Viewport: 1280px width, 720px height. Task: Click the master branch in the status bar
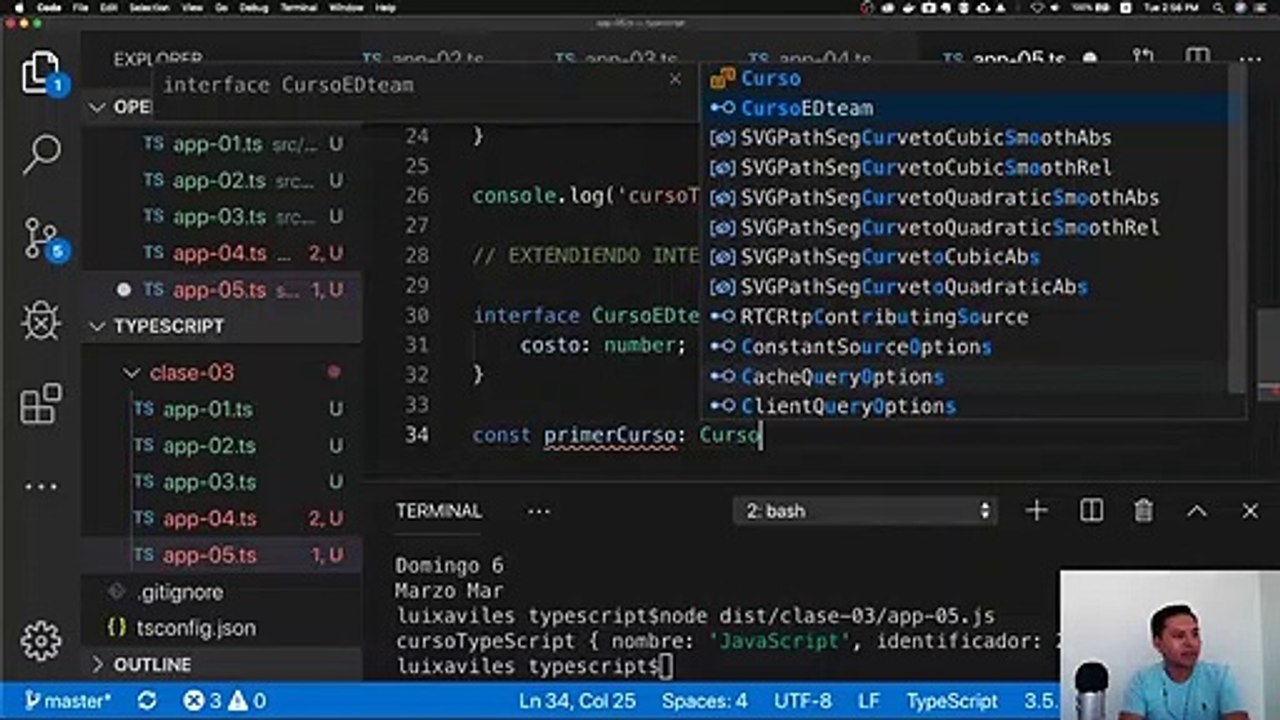point(68,701)
